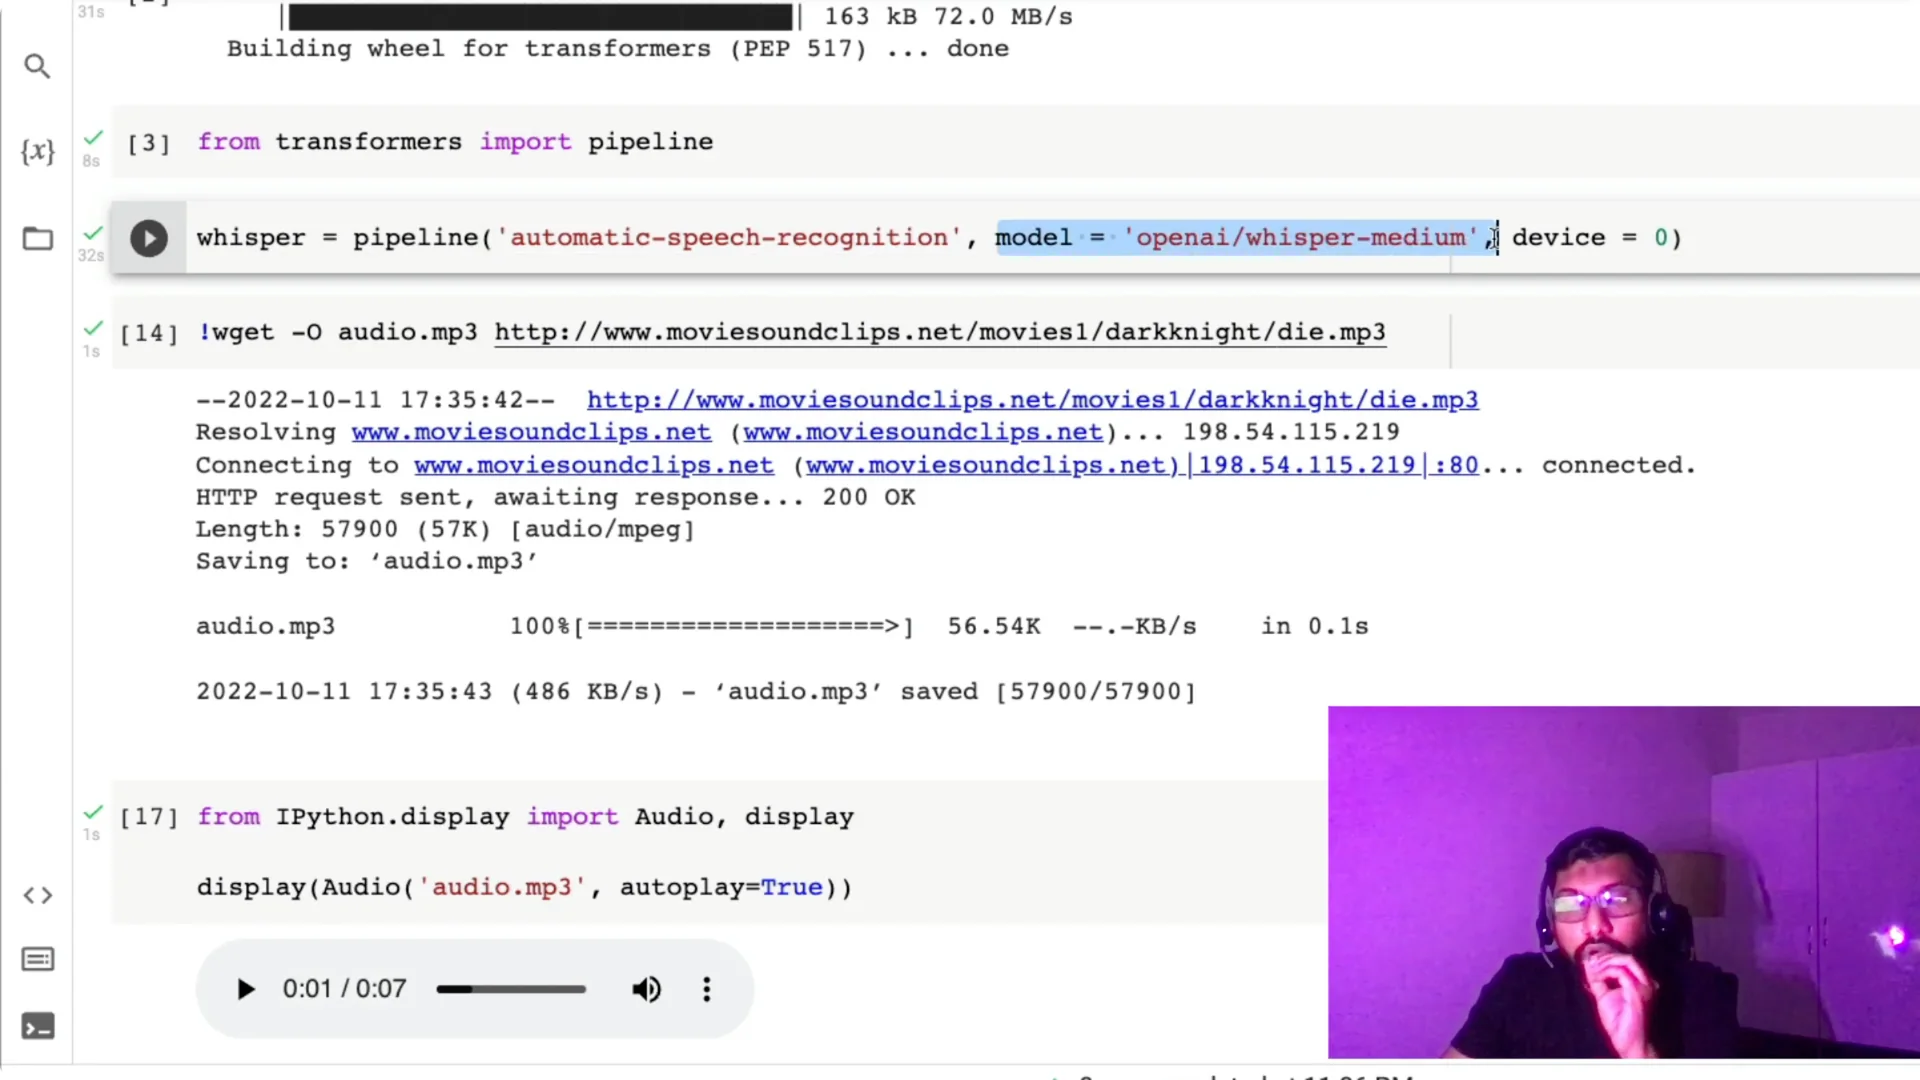1920x1080 pixels.
Task: Launch the Colab terminal
Action: click(x=38, y=1026)
